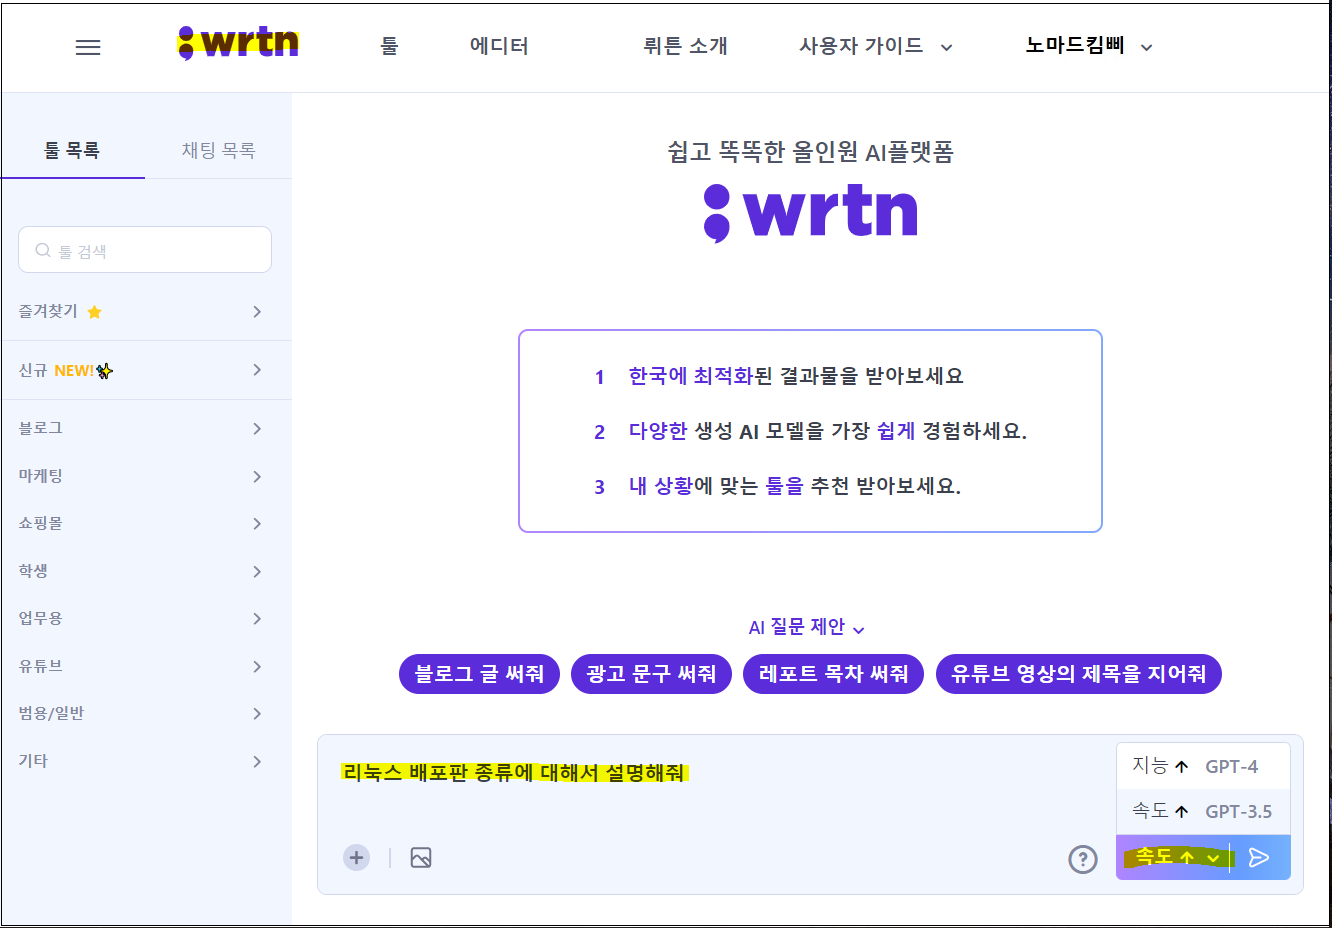Click the image upload icon

(x=420, y=857)
